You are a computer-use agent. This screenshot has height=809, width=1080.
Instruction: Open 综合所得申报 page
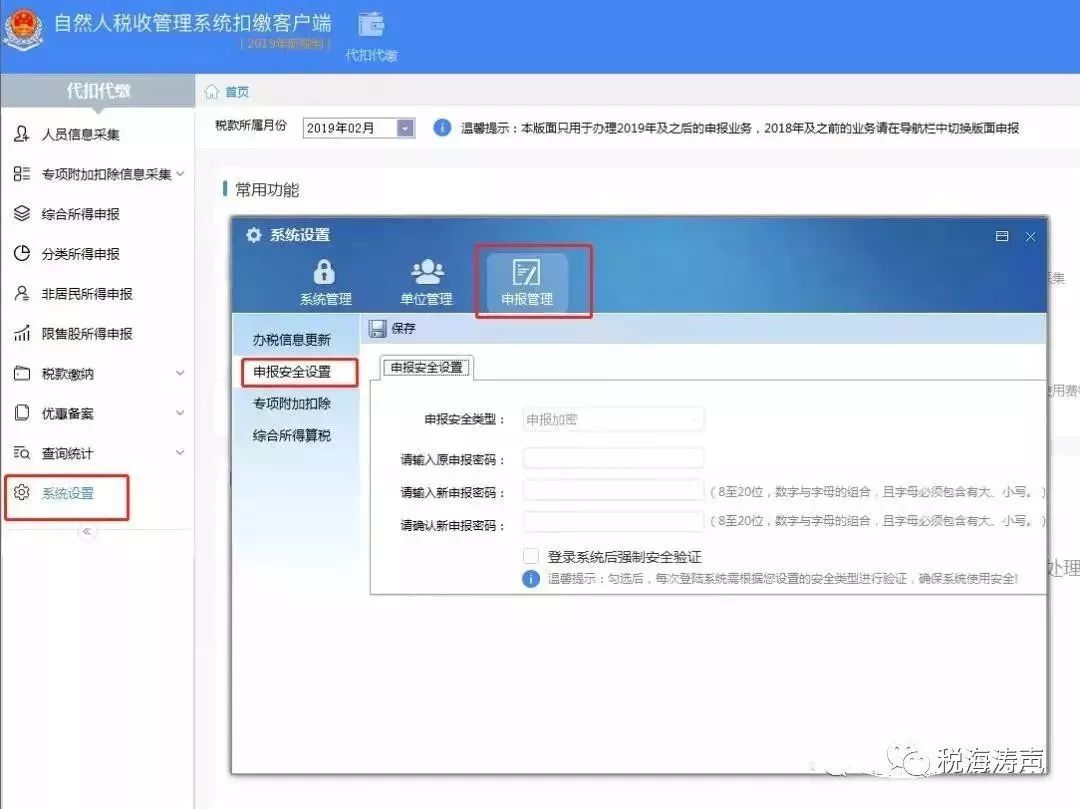81,214
